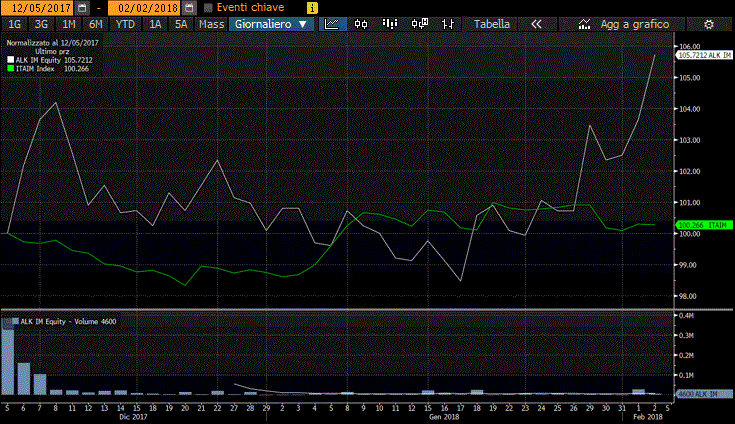Toggle the Eventi chiave checkbox
The width and height of the screenshot is (735, 424).
pyautogui.click(x=208, y=7)
